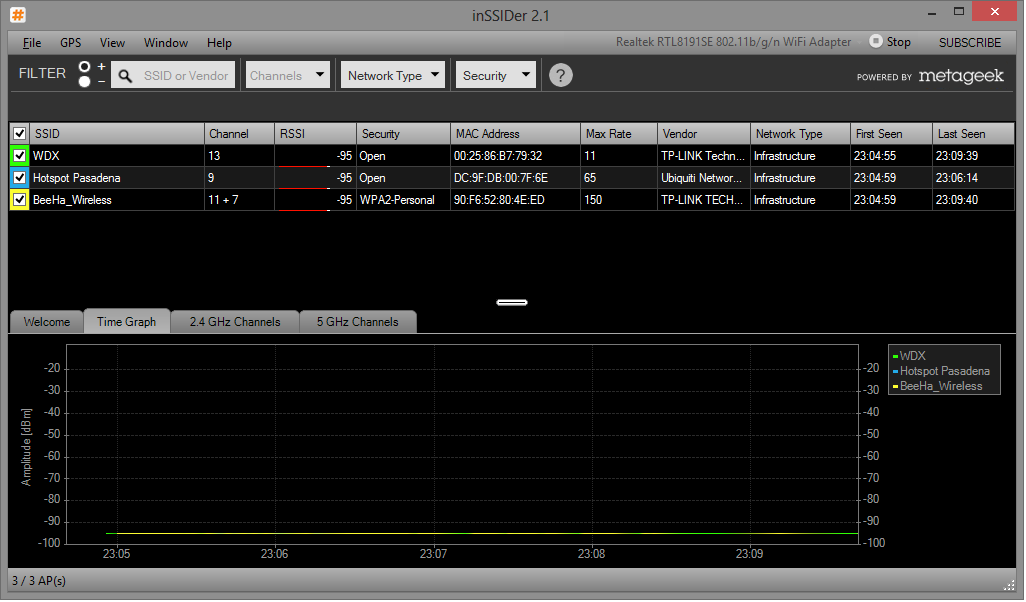Click the Realtek RTL8191SE adapter label
The width and height of the screenshot is (1026, 602).
coord(733,42)
